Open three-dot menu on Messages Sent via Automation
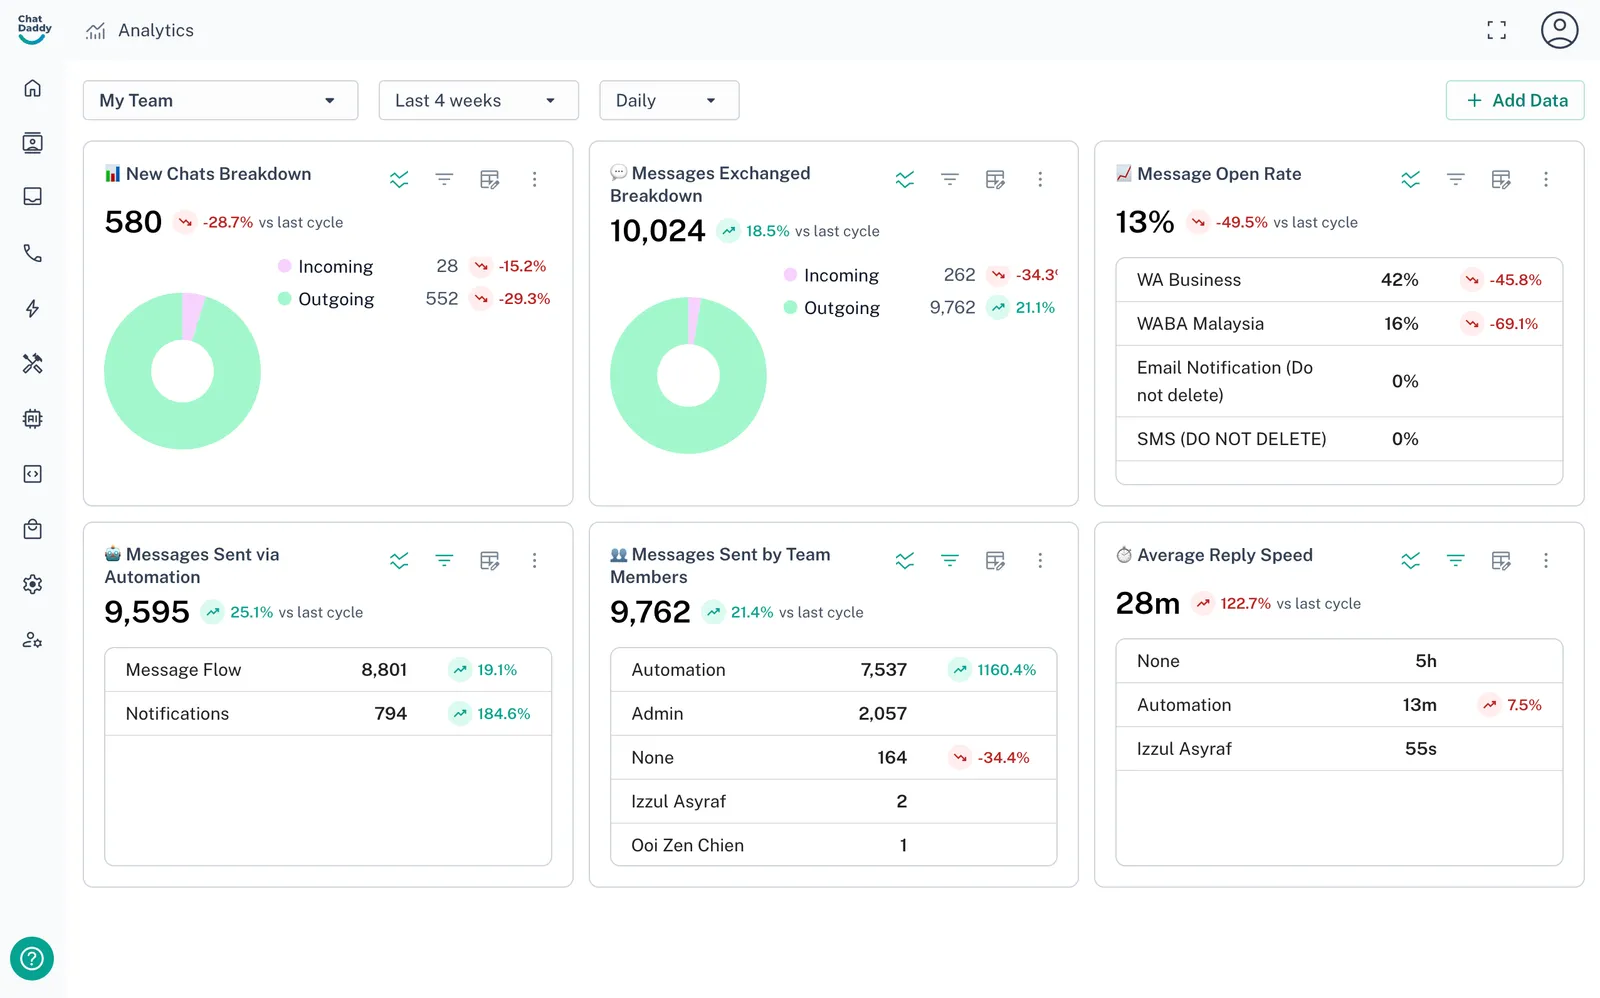The width and height of the screenshot is (1600, 998). point(534,560)
